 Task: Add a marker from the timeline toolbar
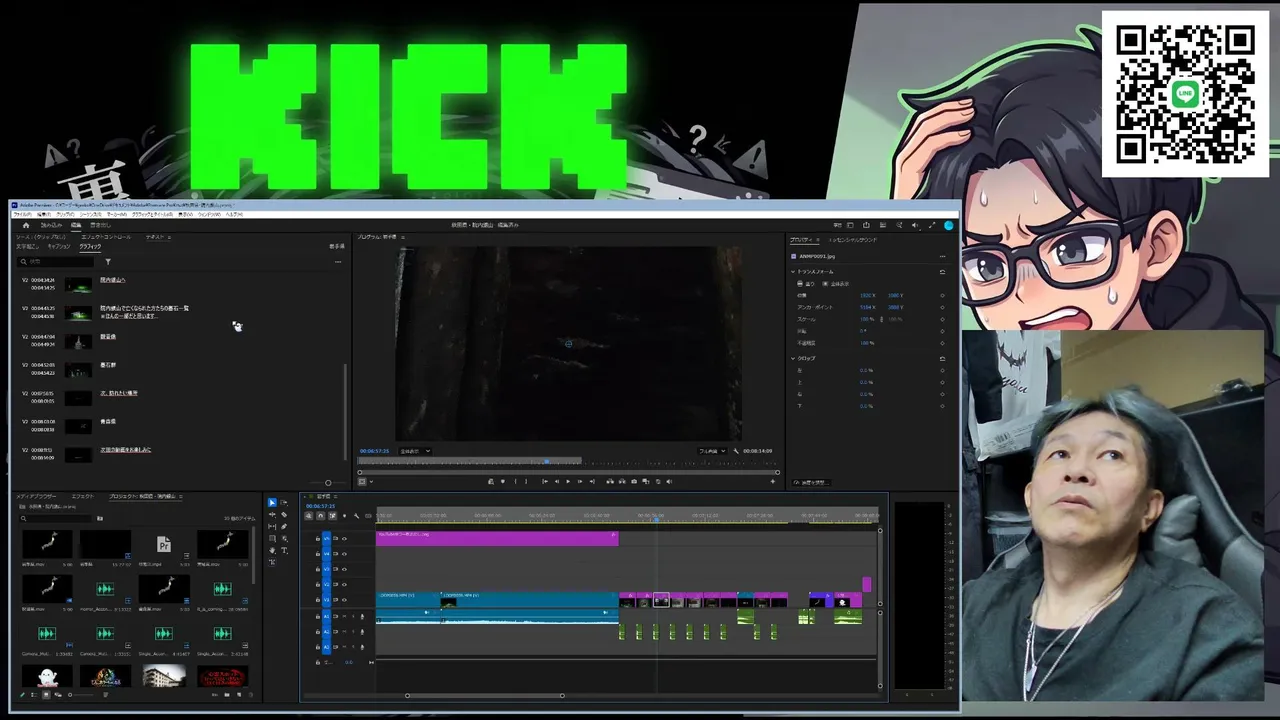point(344,516)
